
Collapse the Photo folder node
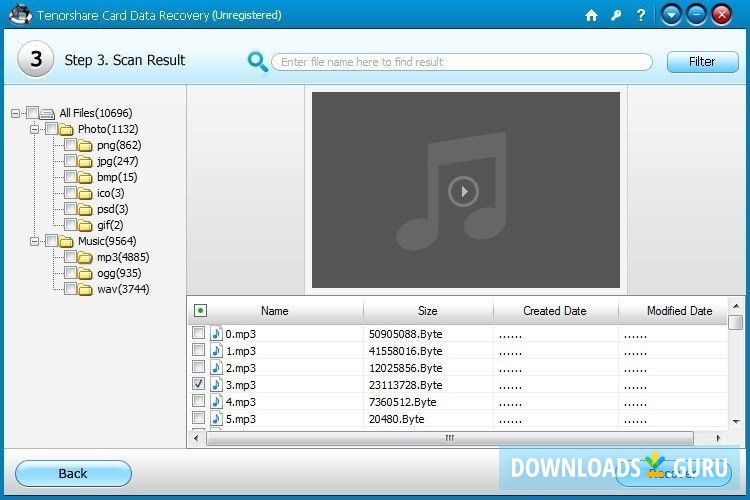(x=34, y=129)
